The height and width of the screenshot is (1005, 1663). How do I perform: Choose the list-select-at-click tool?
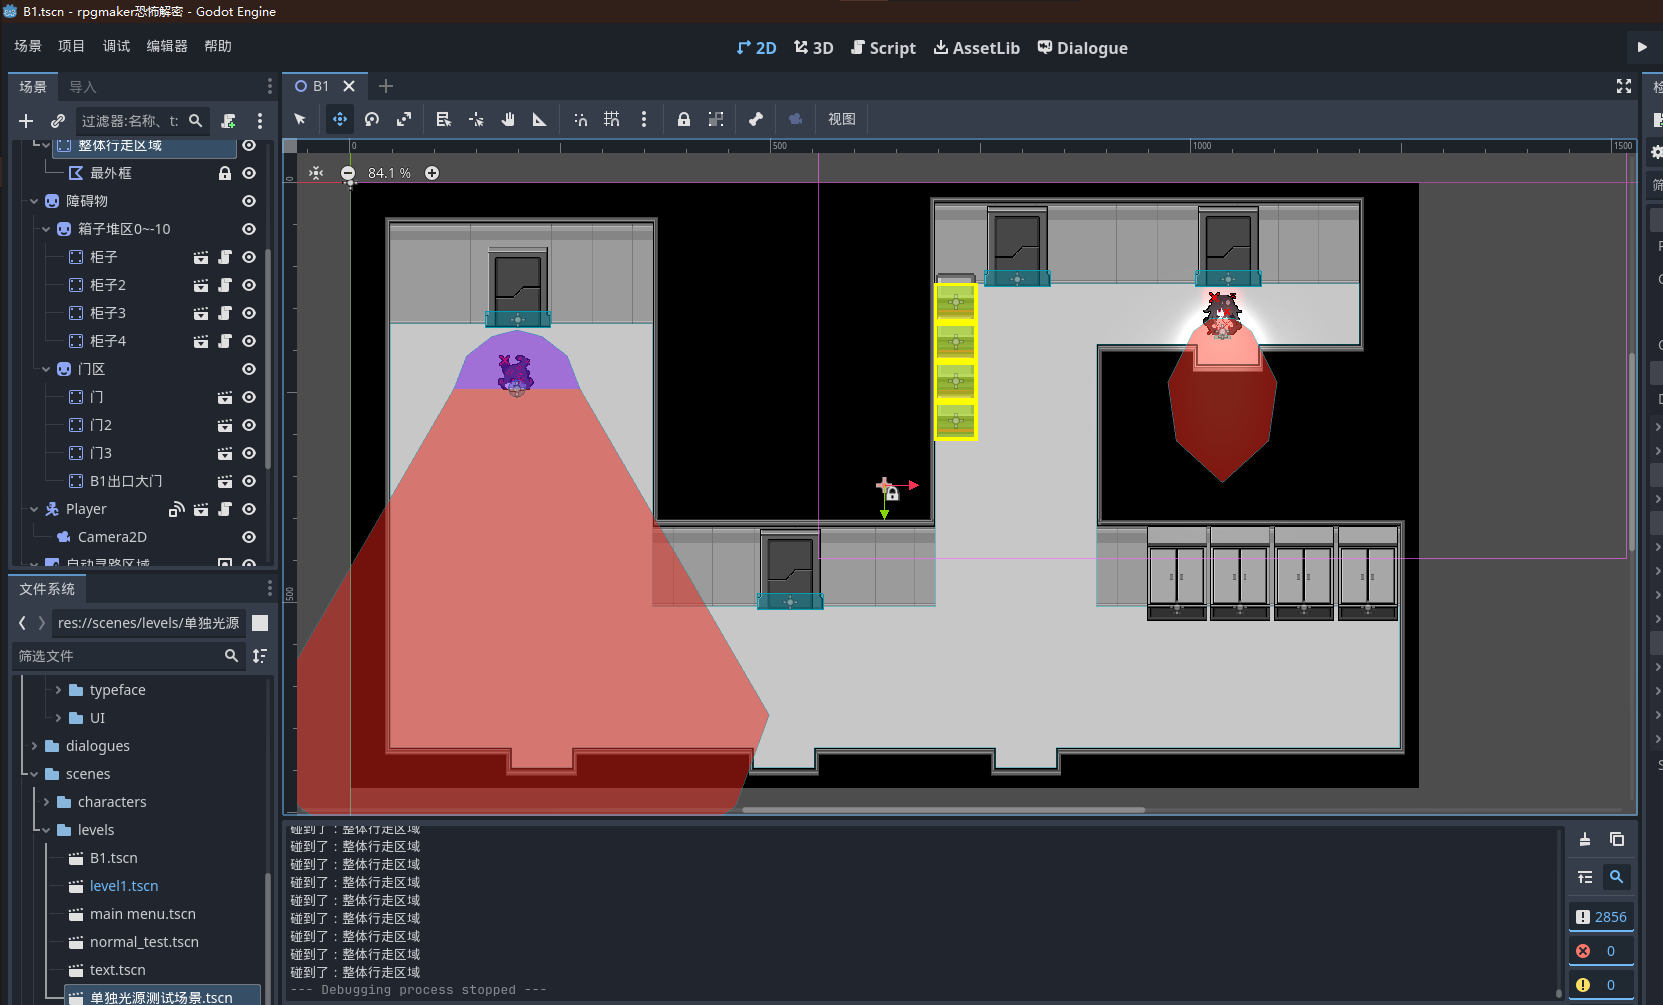(x=444, y=119)
